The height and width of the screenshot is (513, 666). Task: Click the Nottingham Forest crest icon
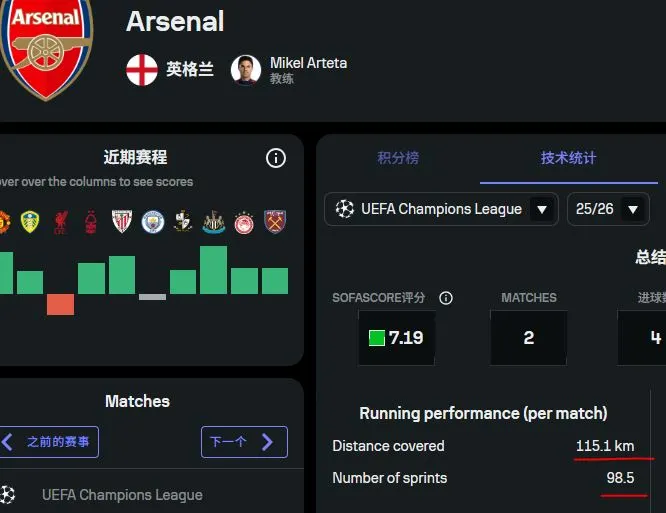(x=91, y=221)
